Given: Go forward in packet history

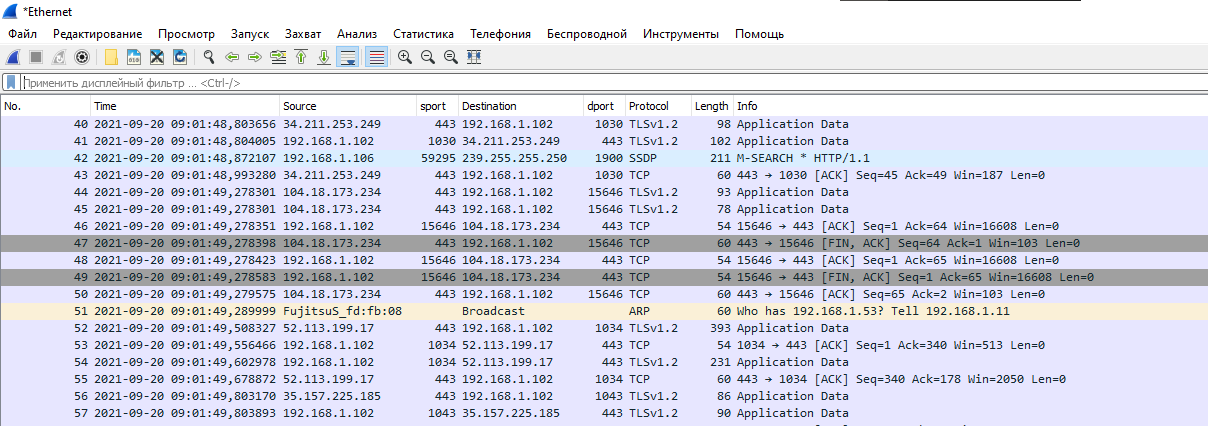Looking at the screenshot, I should coord(255,58).
